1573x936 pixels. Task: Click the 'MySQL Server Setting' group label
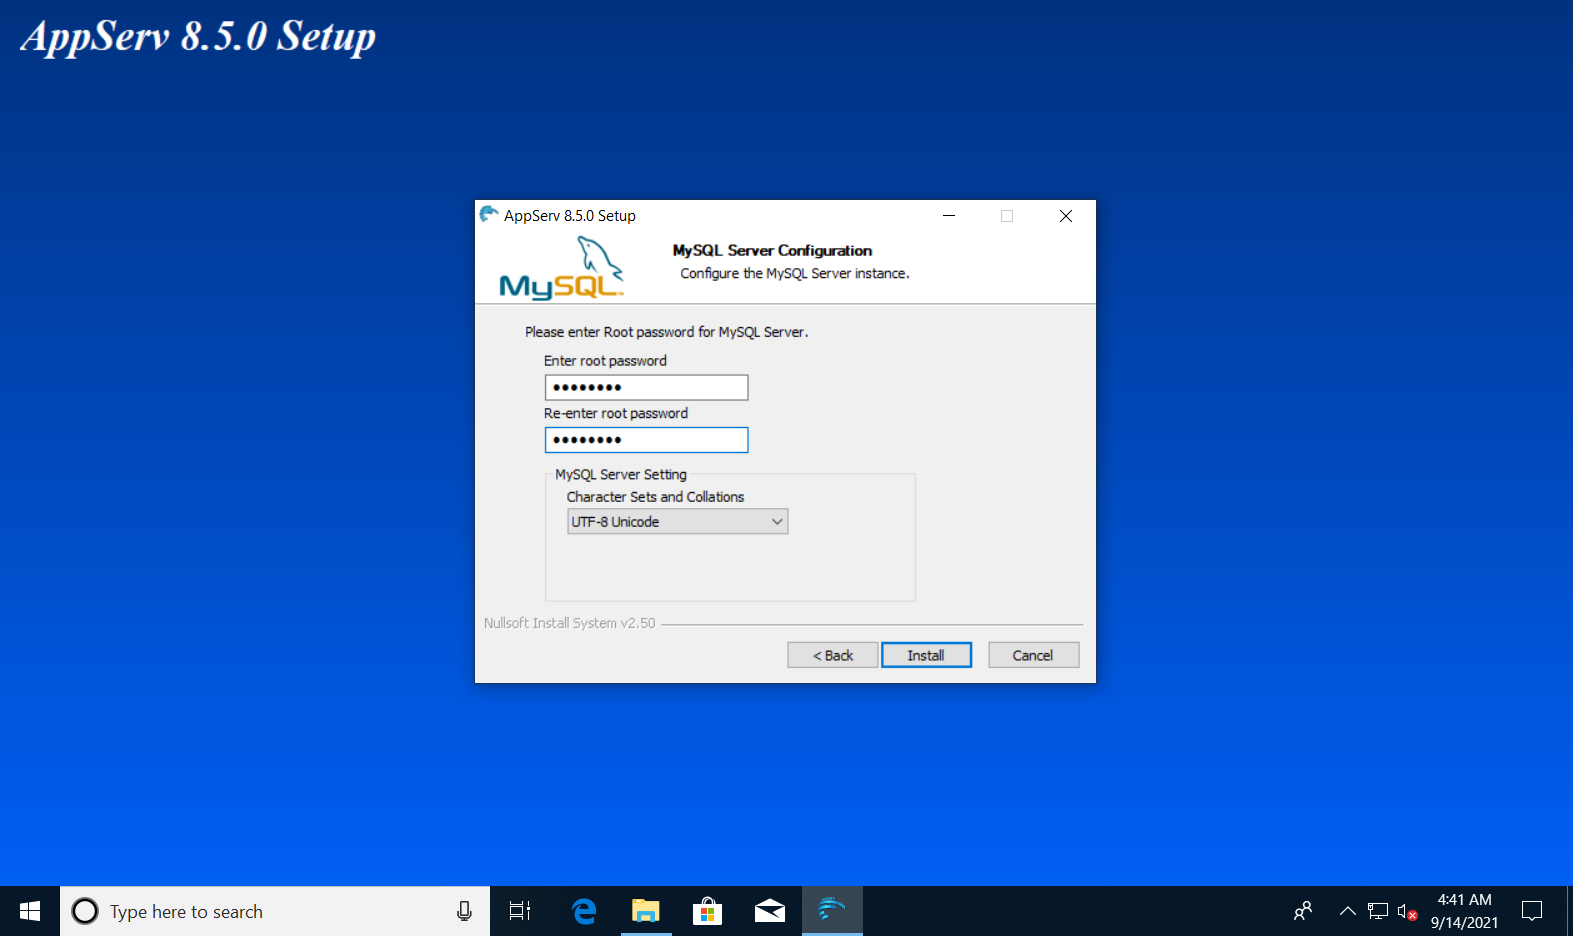tap(621, 475)
